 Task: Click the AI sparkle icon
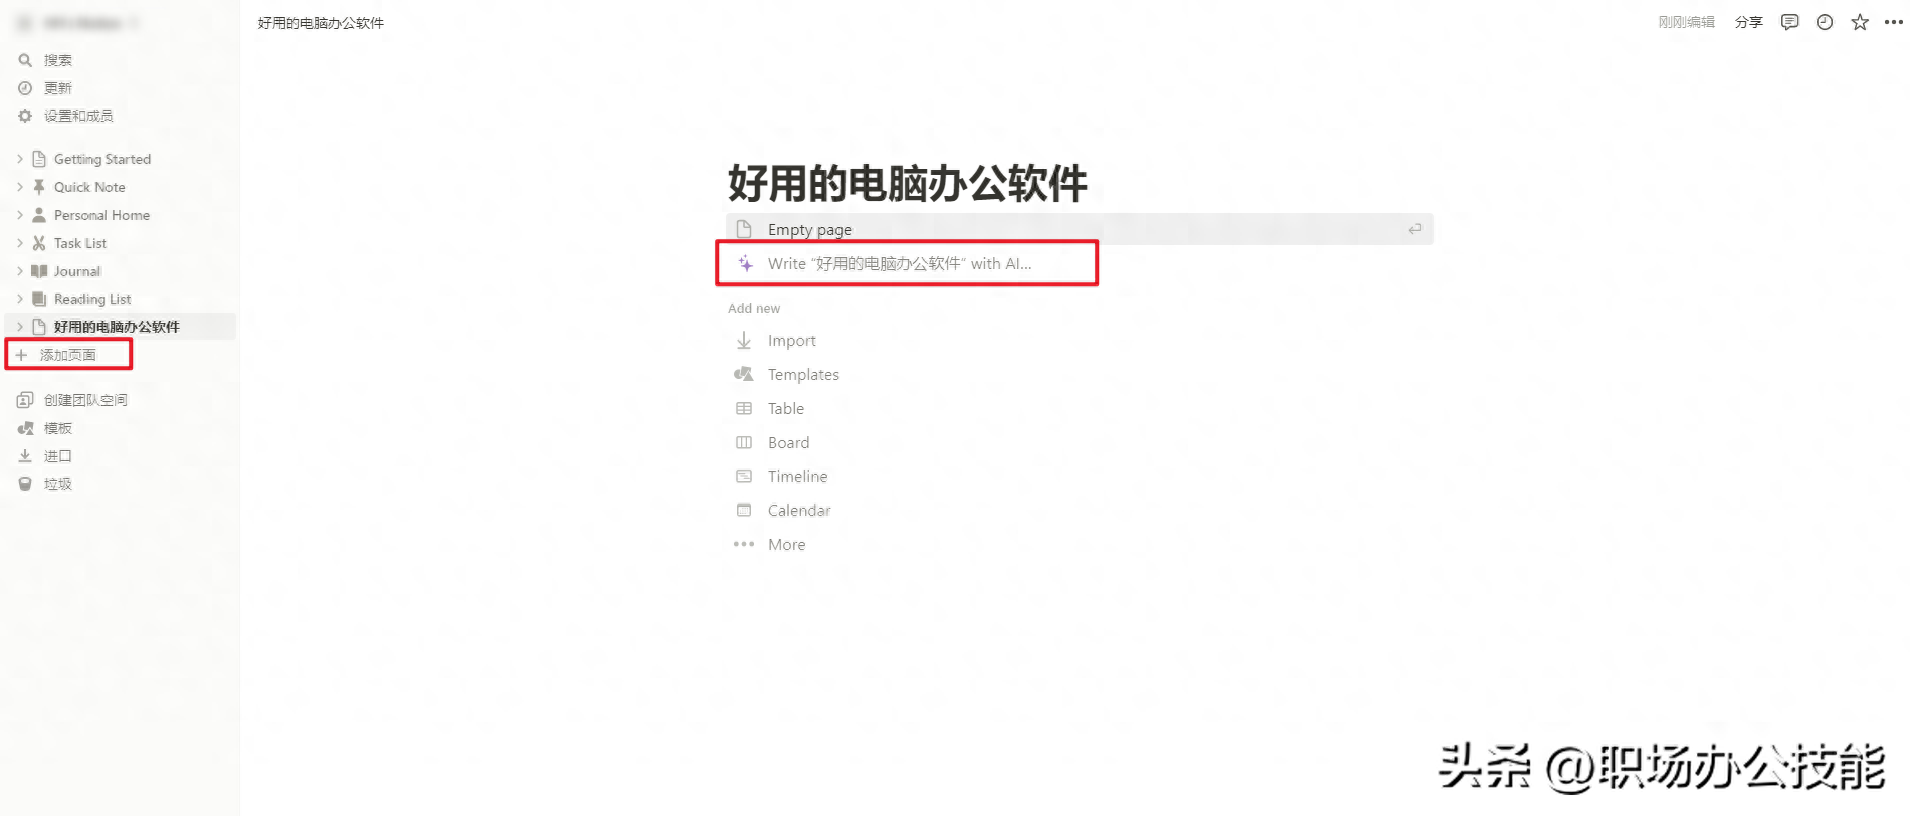tap(745, 264)
